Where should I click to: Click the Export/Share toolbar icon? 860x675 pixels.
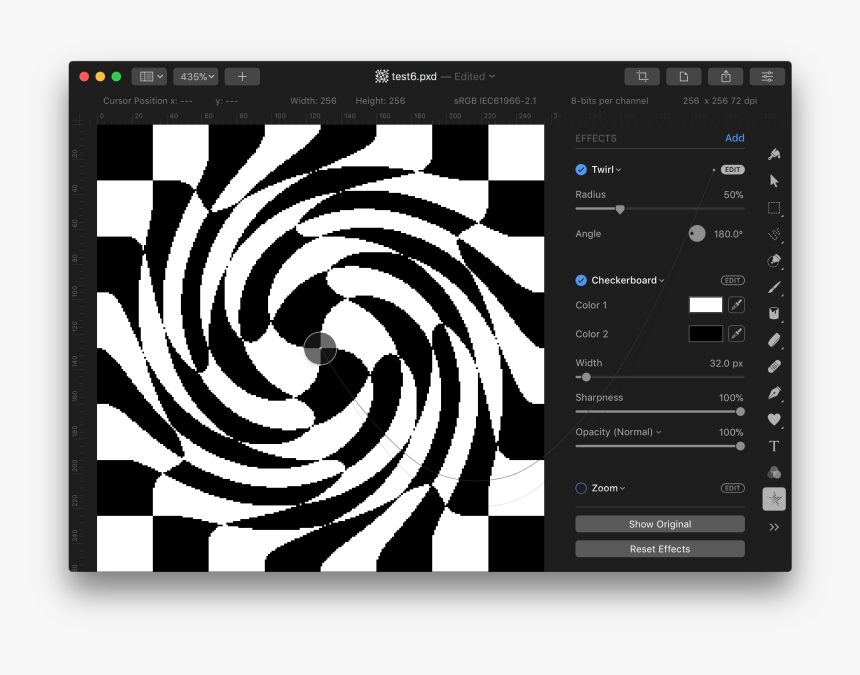tap(725, 76)
